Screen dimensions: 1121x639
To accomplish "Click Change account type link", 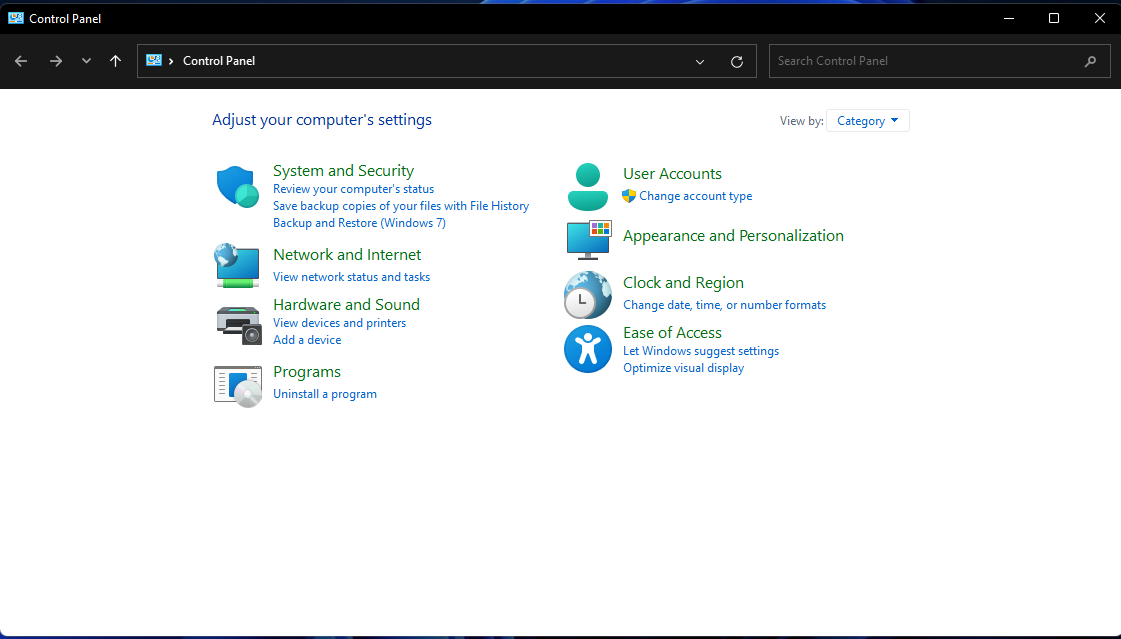I will point(696,196).
